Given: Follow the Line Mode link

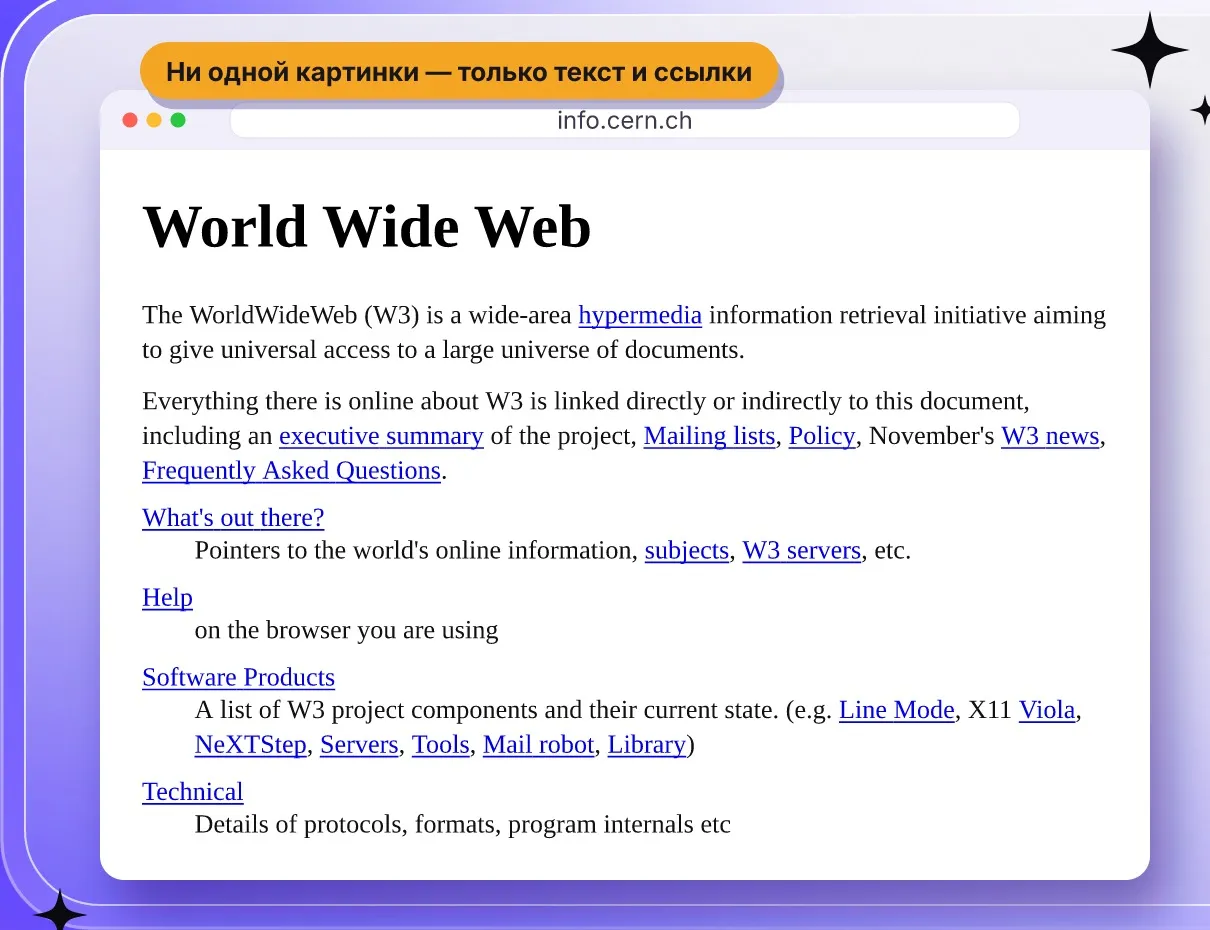Looking at the screenshot, I should coord(897,710).
